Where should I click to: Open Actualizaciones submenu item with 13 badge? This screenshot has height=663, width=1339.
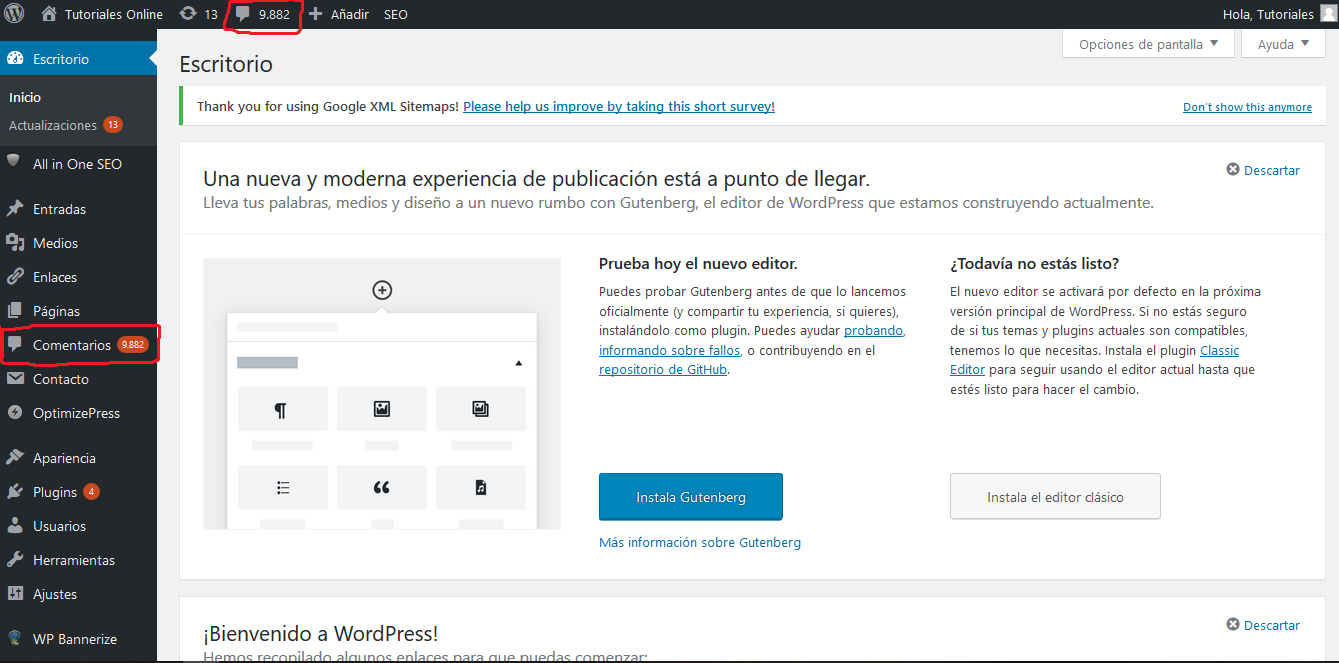65,125
